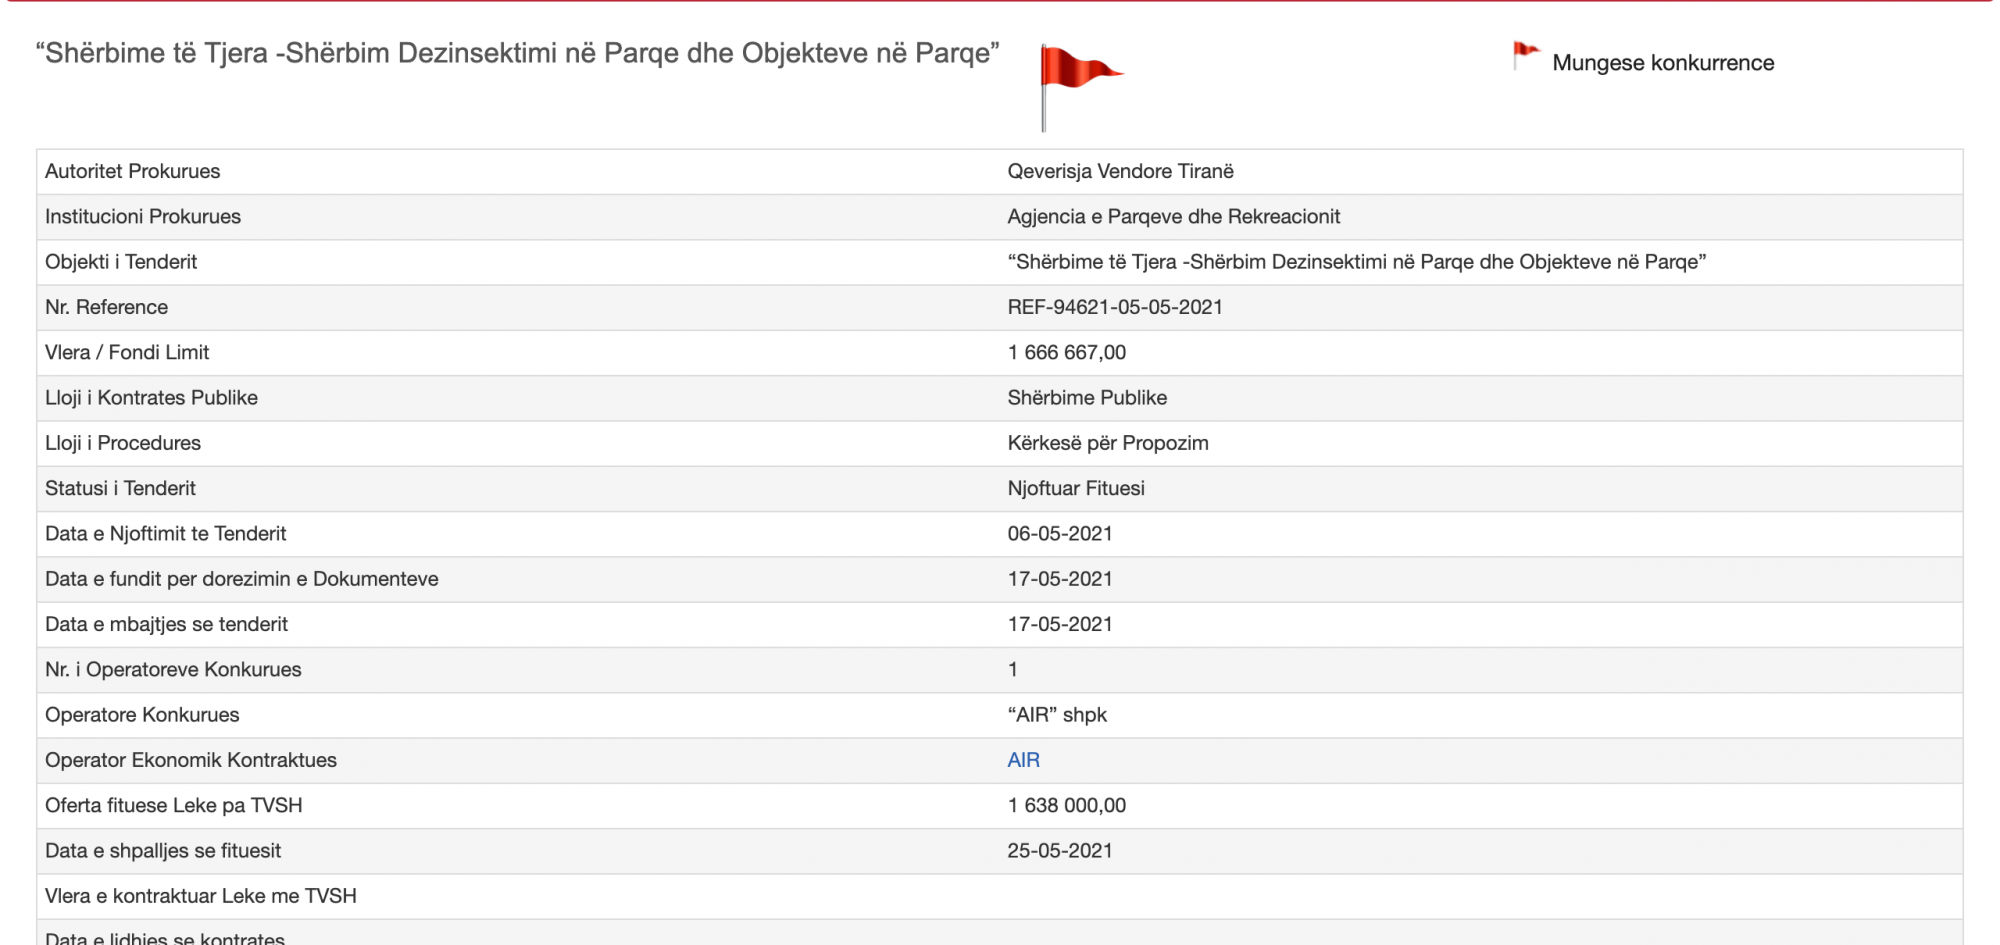
Task: Click Data e fundit per dorezimin label
Action: pos(241,579)
